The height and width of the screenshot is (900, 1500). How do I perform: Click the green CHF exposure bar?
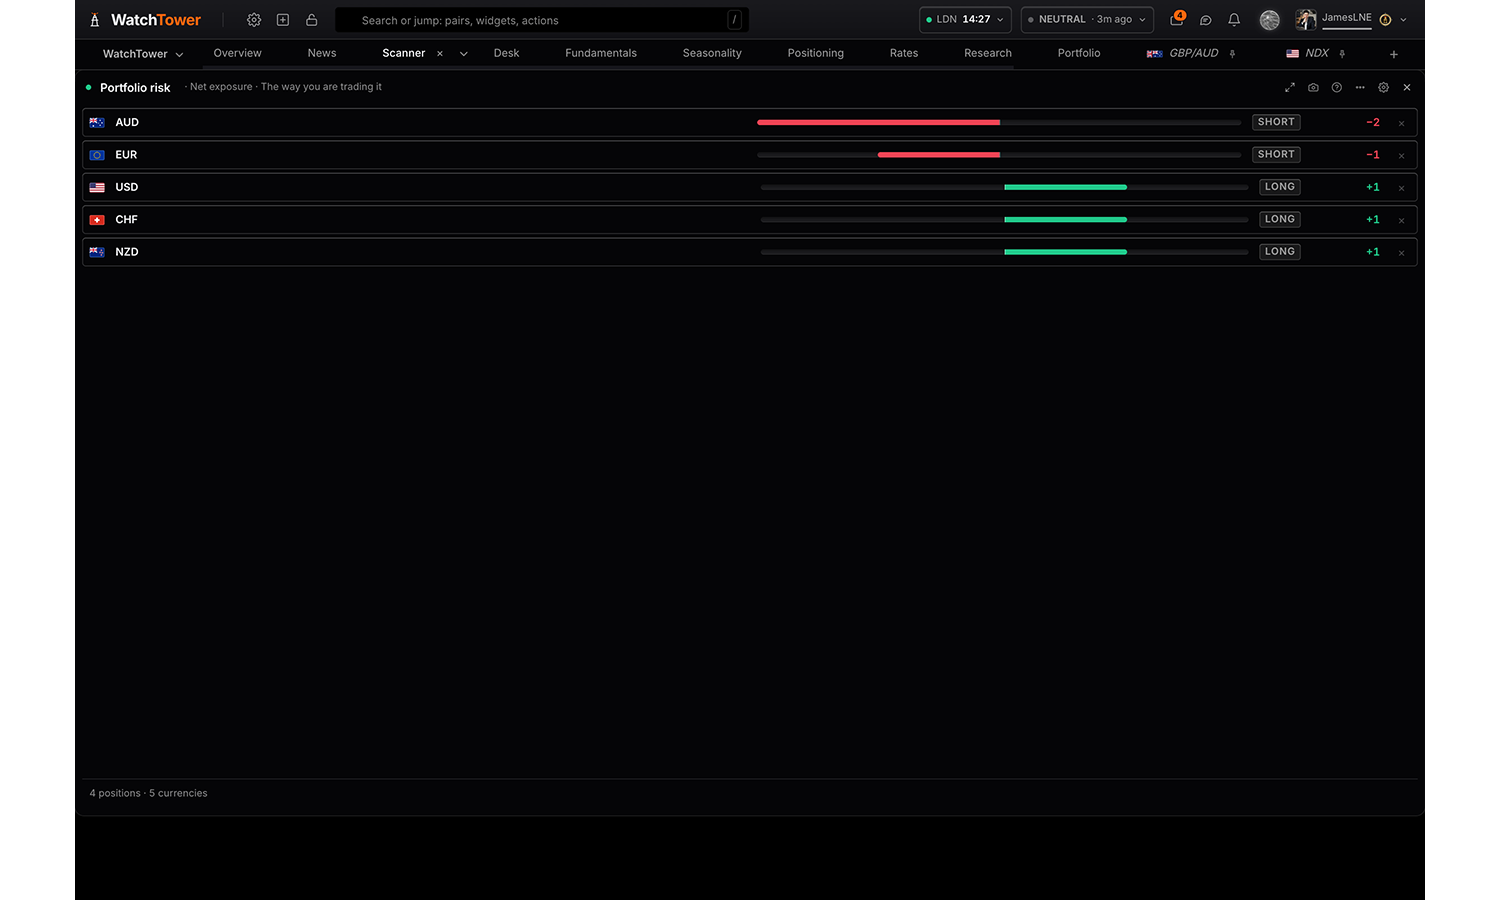click(x=1065, y=219)
